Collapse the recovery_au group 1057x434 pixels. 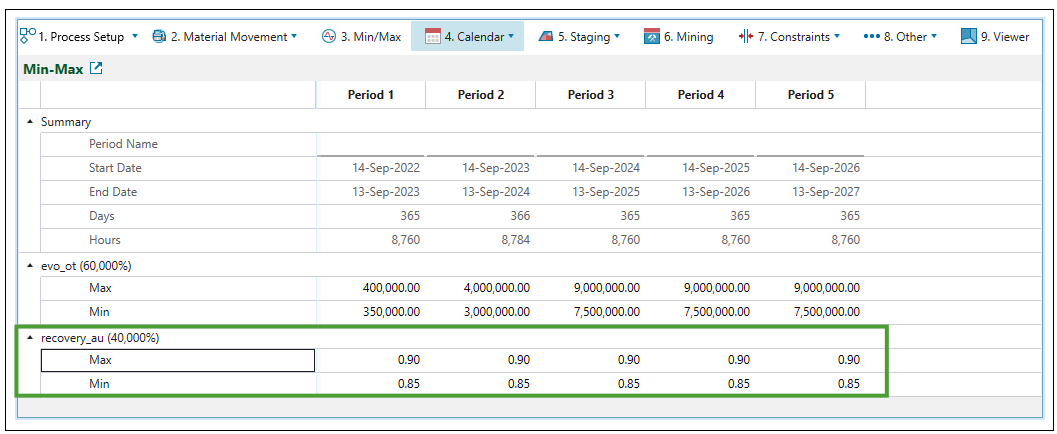tap(30, 338)
